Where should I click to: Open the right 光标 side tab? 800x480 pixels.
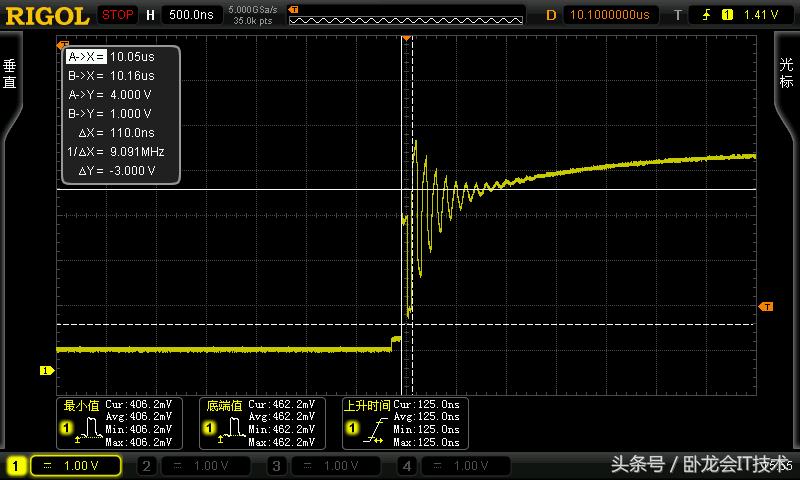(788, 75)
